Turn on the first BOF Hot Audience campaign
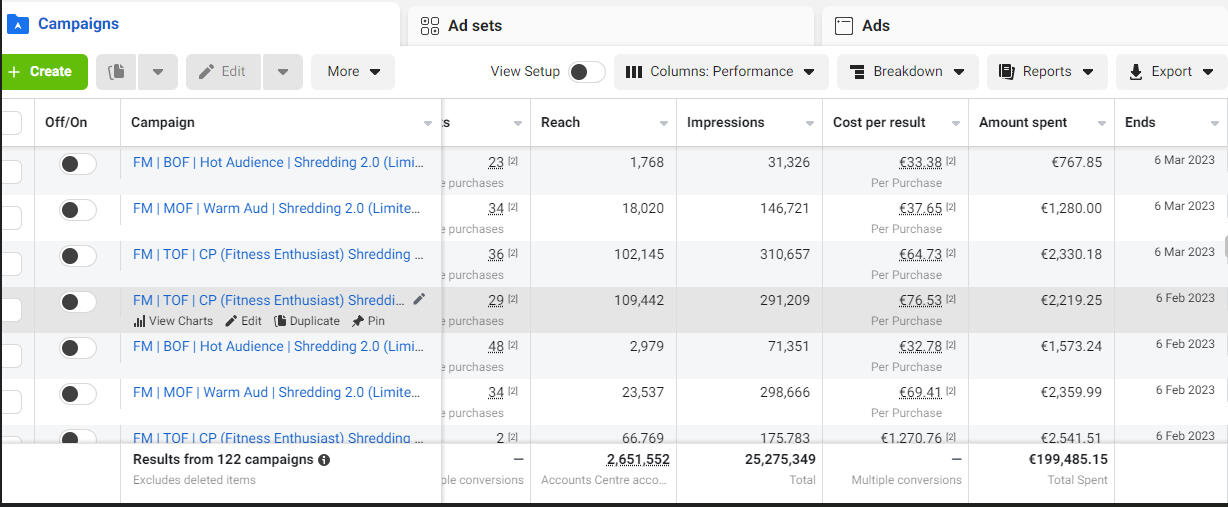 tap(78, 164)
